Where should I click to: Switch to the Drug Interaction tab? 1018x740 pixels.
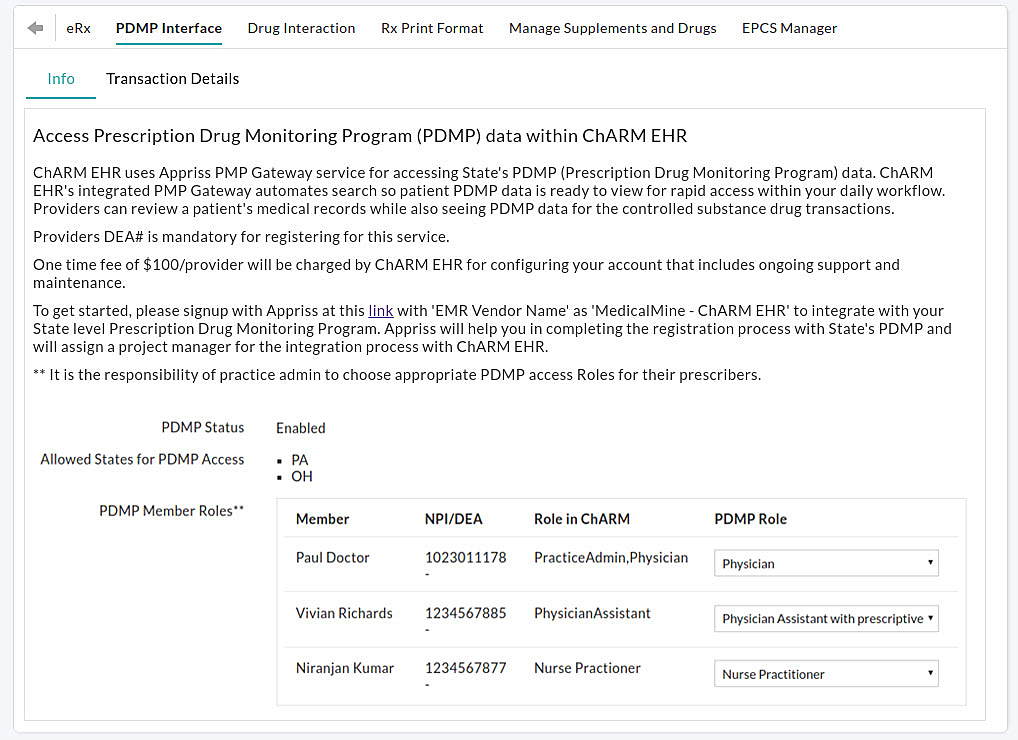click(x=301, y=28)
